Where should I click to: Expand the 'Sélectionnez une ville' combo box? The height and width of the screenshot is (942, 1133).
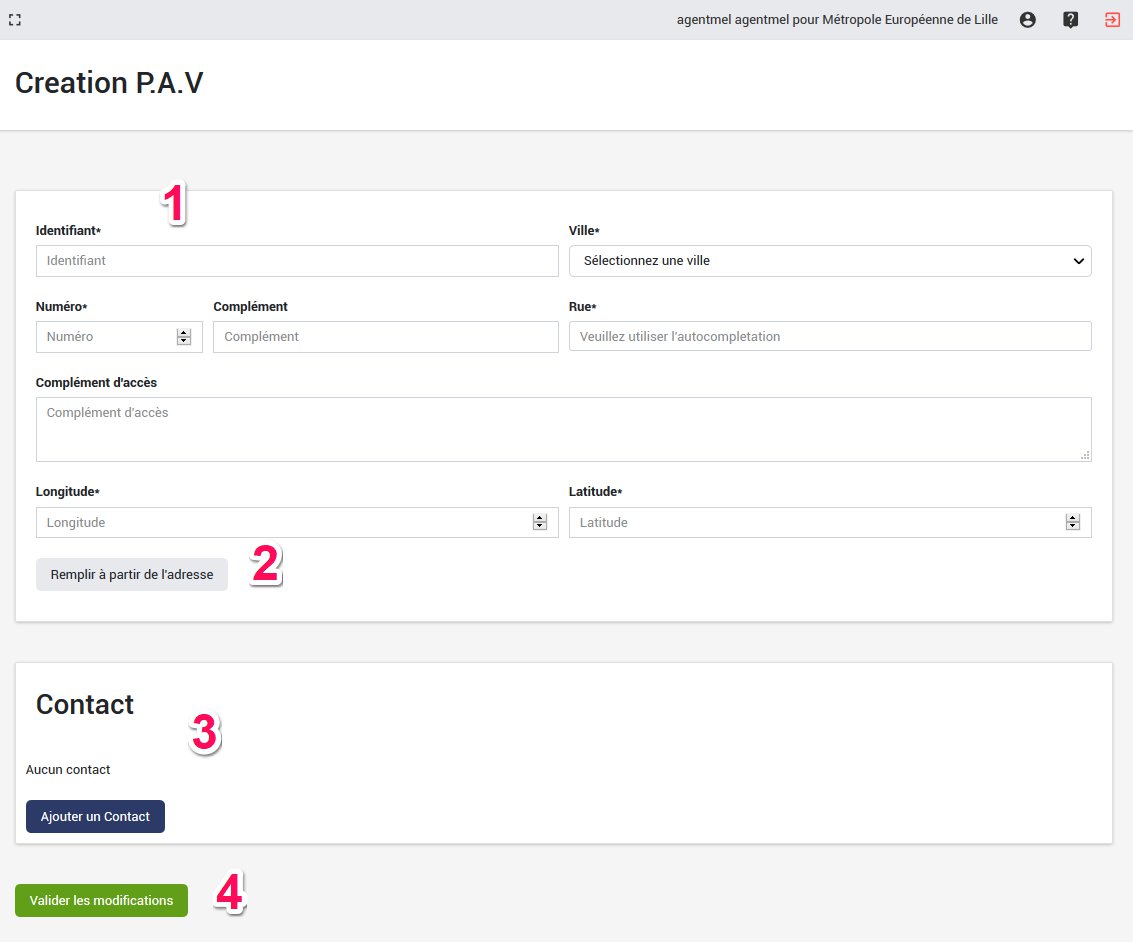click(x=830, y=260)
